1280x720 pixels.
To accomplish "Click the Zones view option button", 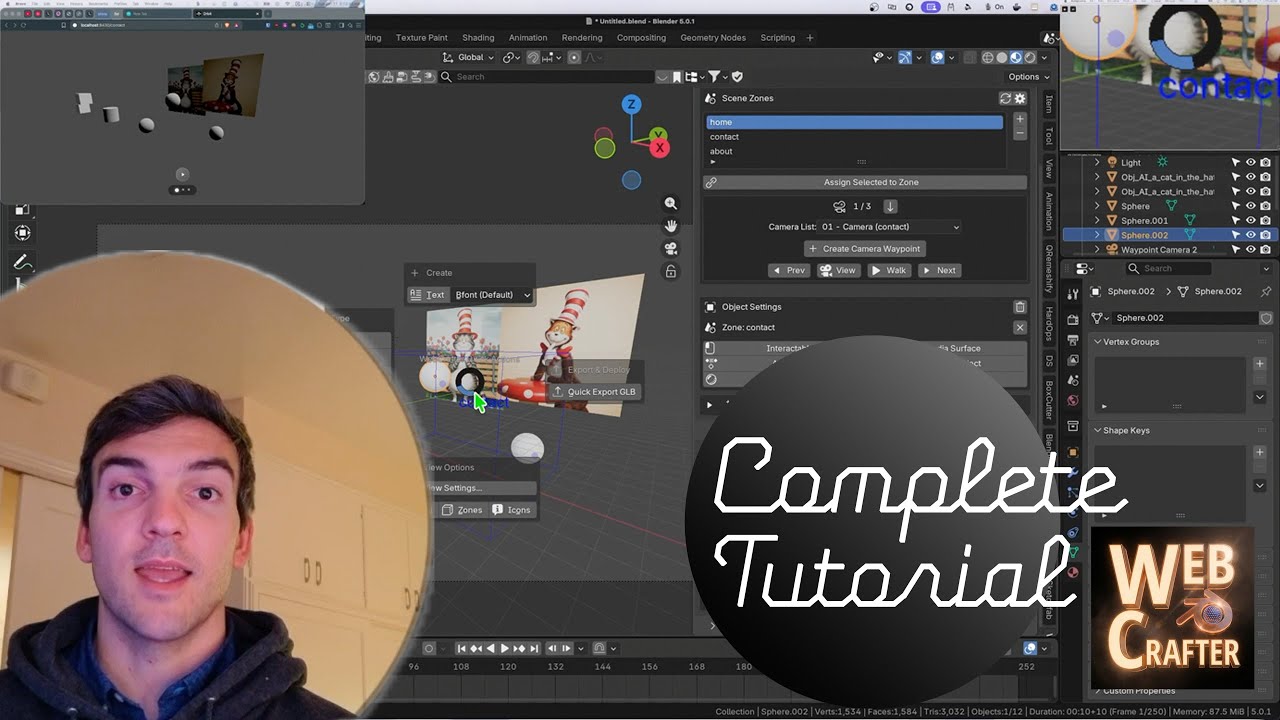I will pyautogui.click(x=463, y=510).
